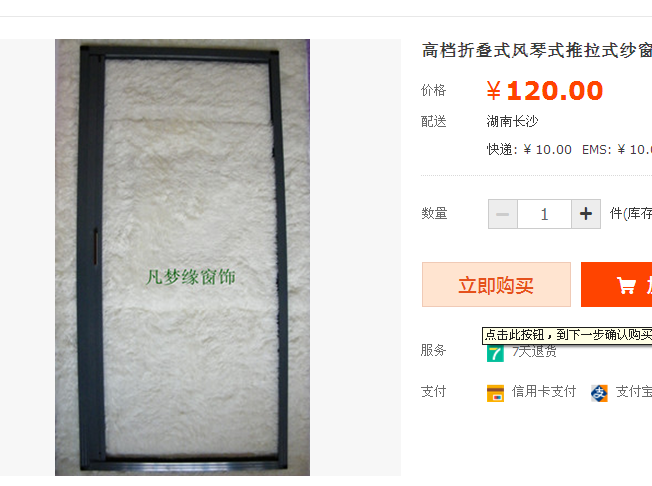The image size is (652, 486).
Task: Open the main product photo of screen frame
Action: tap(182, 257)
